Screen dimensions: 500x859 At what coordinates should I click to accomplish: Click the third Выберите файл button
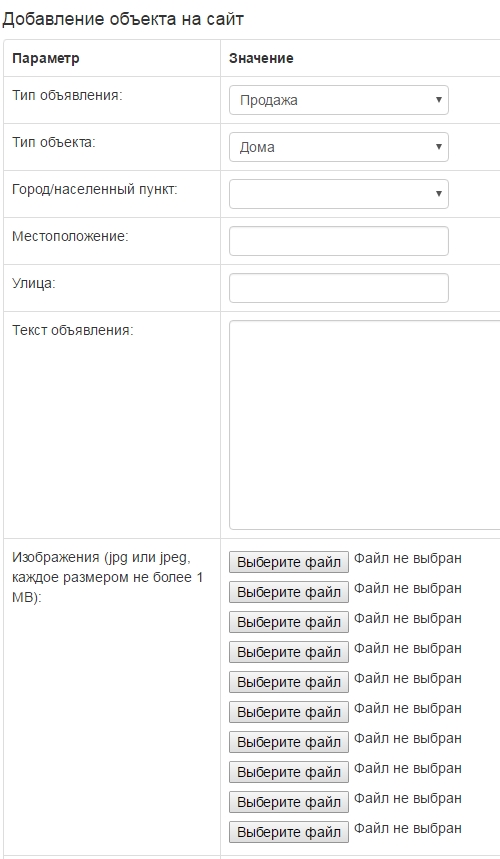tap(289, 622)
